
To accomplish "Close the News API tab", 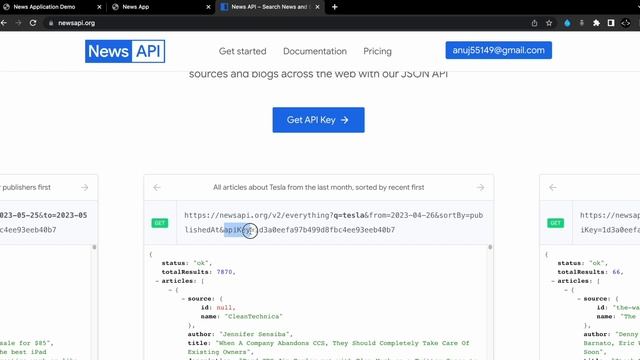I will point(317,7).
